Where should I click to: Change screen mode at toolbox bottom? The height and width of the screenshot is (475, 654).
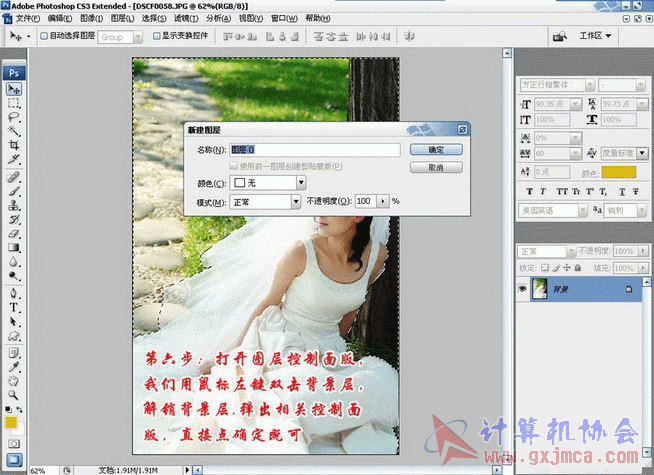click(x=14, y=460)
